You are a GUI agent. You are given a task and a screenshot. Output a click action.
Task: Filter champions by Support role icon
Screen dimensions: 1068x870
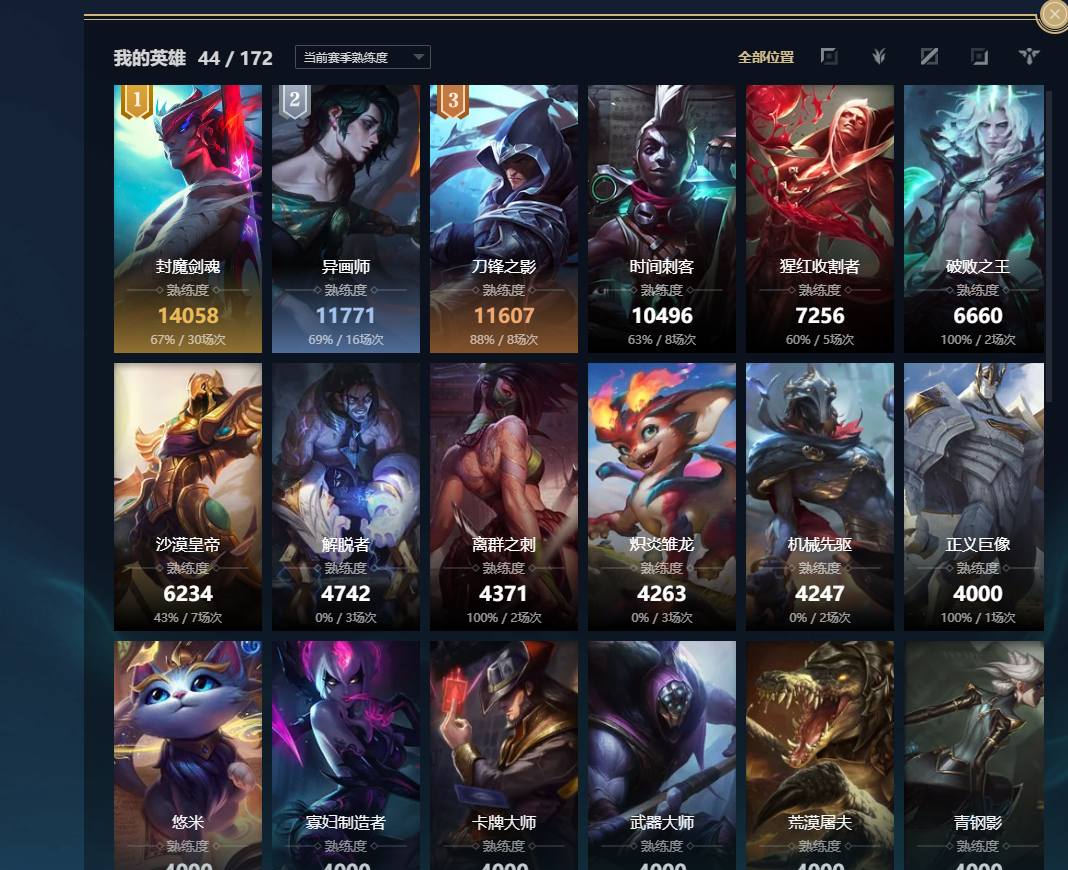(x=1028, y=57)
